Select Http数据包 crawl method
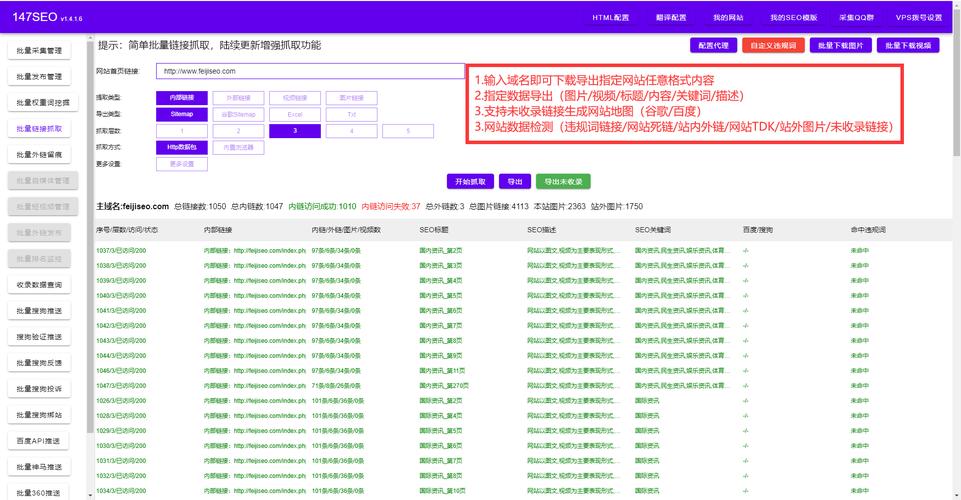 (181, 148)
